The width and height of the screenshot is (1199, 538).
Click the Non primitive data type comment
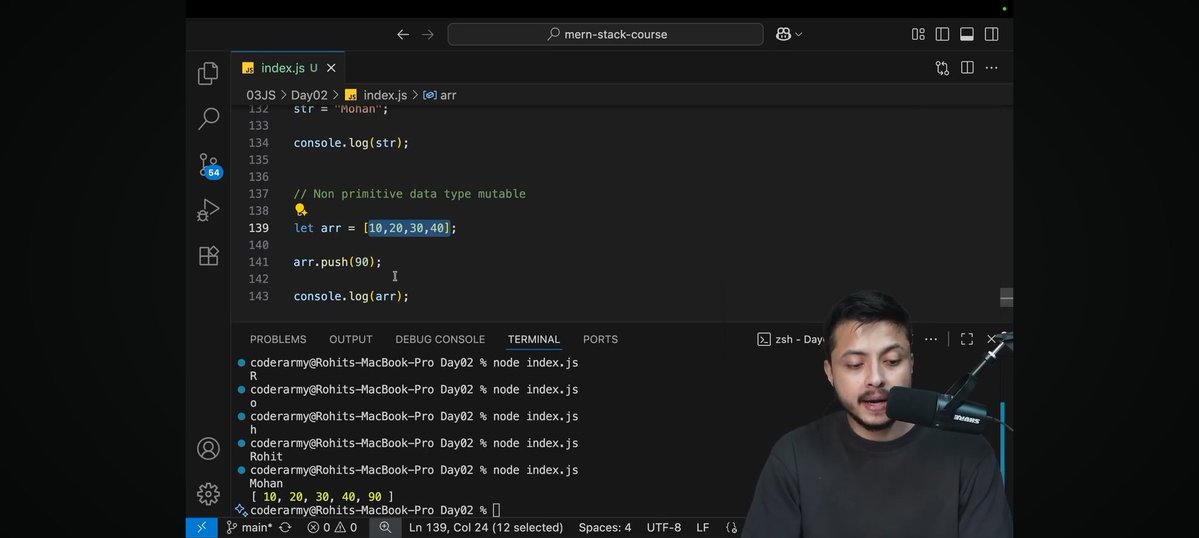click(x=410, y=194)
